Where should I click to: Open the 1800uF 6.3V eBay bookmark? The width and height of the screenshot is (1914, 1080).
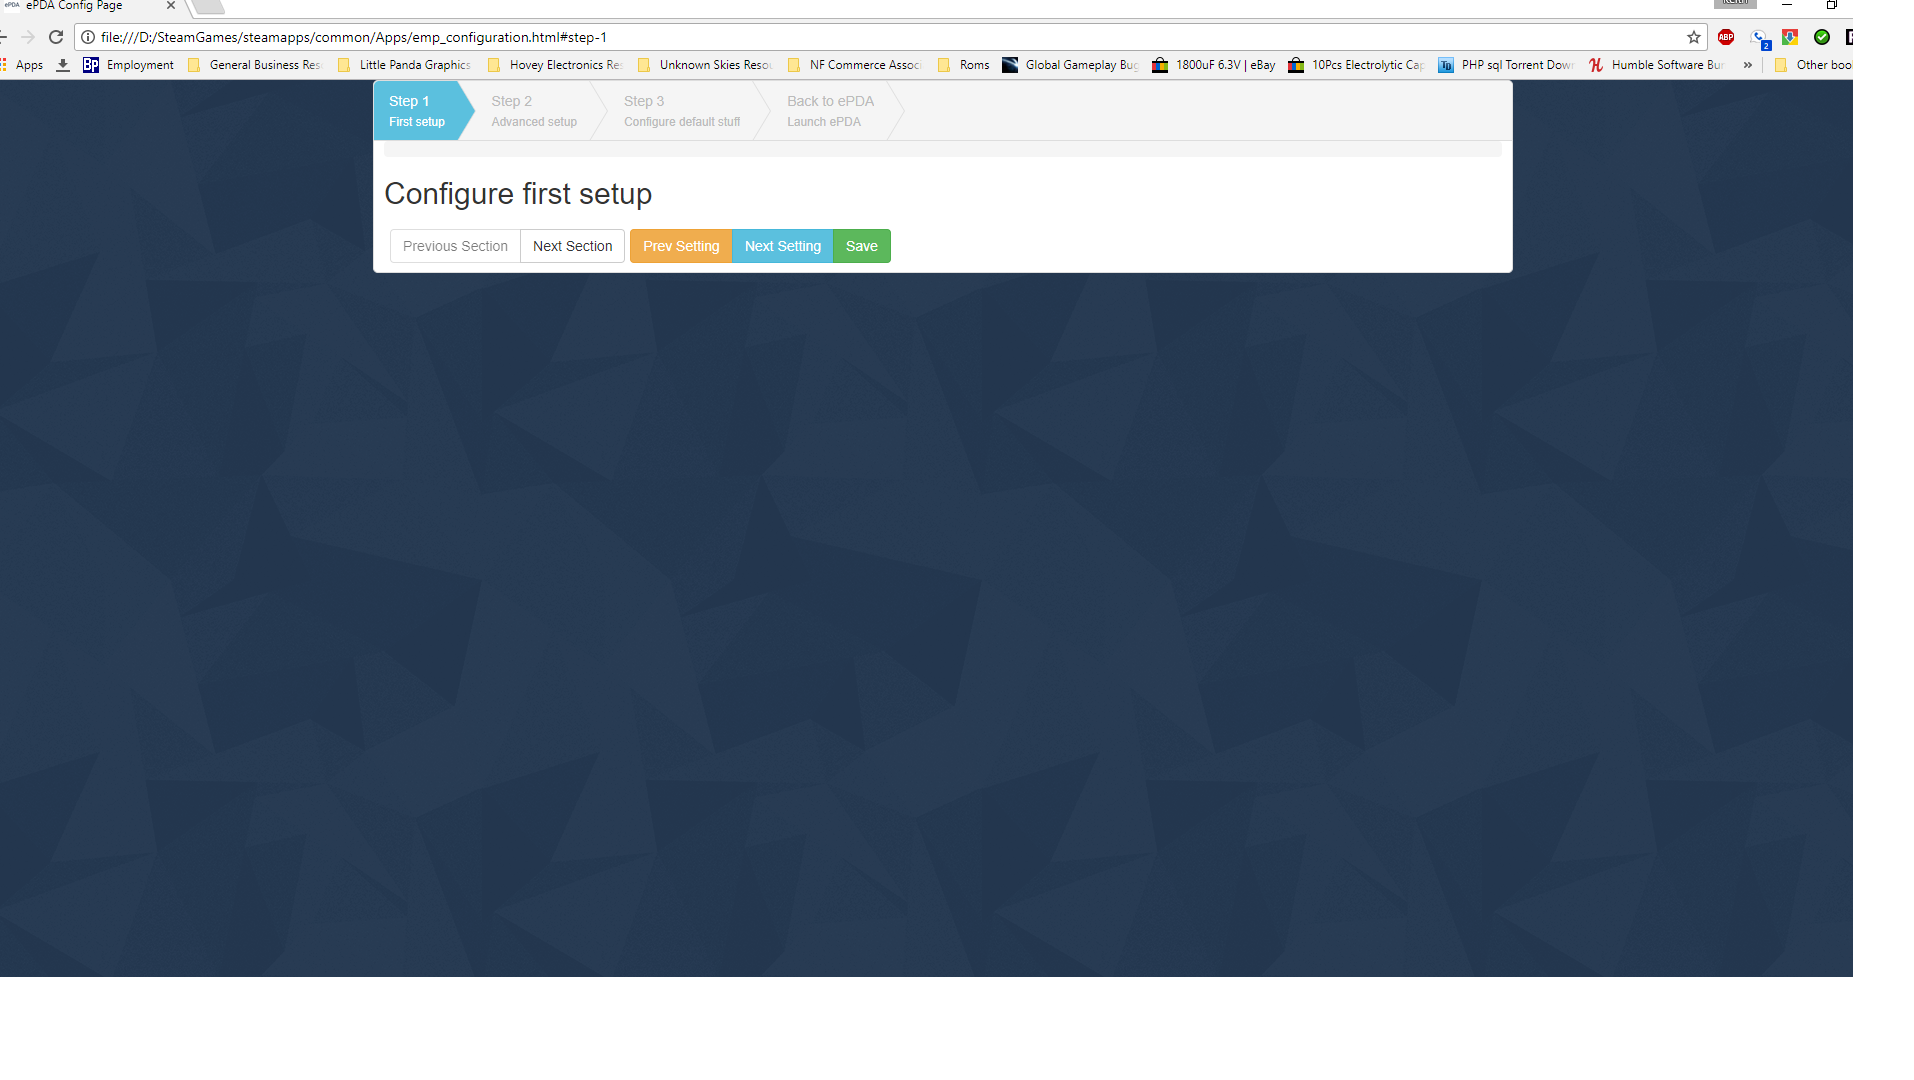(1214, 65)
